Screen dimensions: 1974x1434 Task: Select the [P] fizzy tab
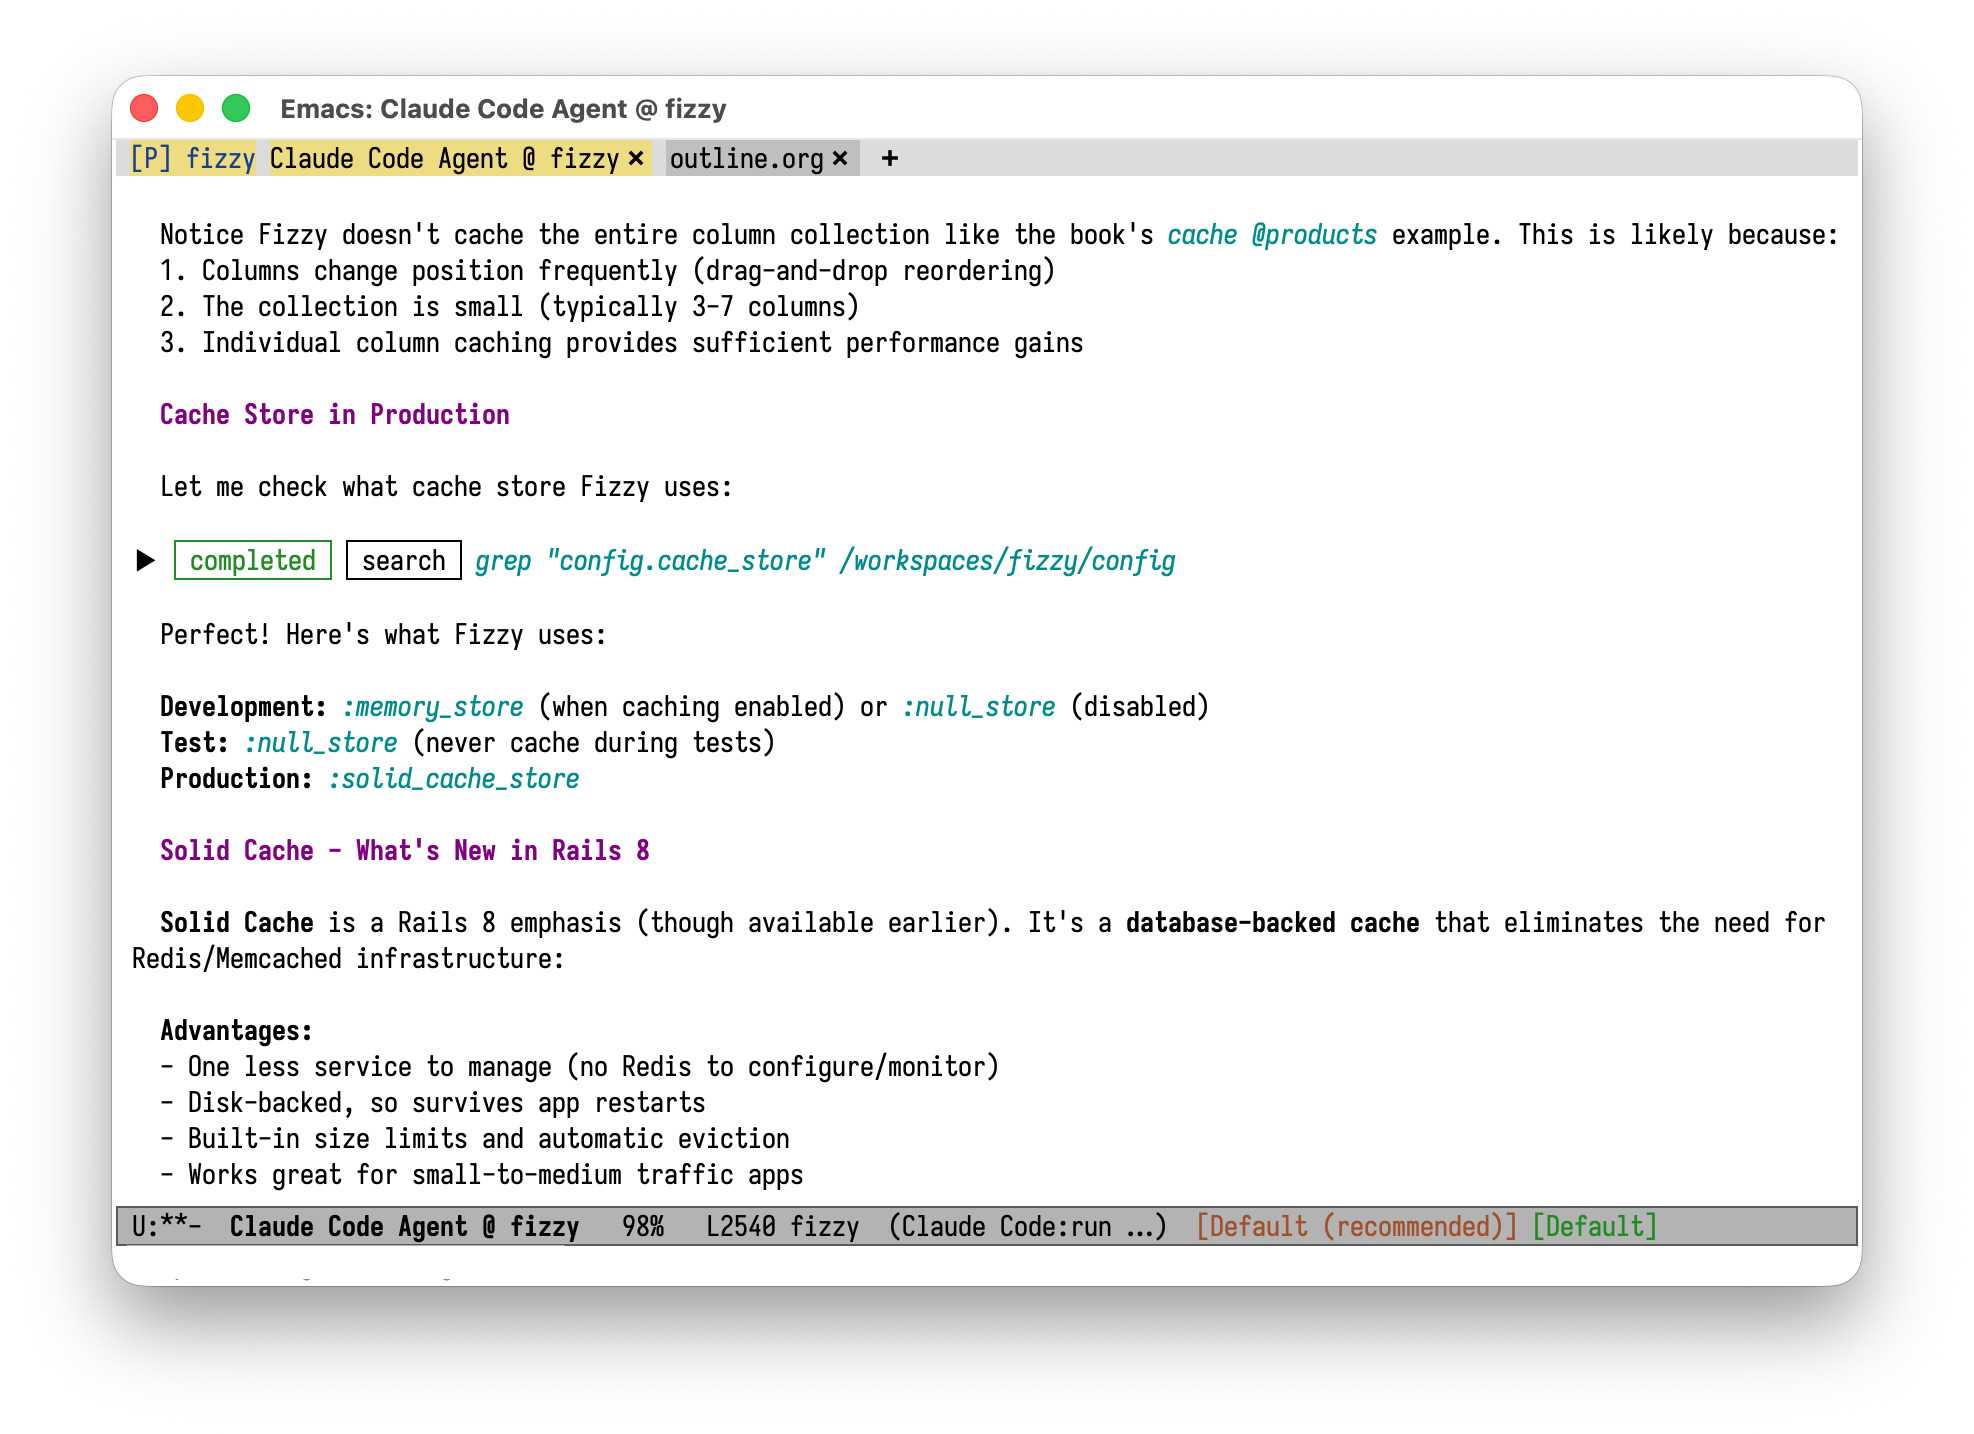point(192,158)
